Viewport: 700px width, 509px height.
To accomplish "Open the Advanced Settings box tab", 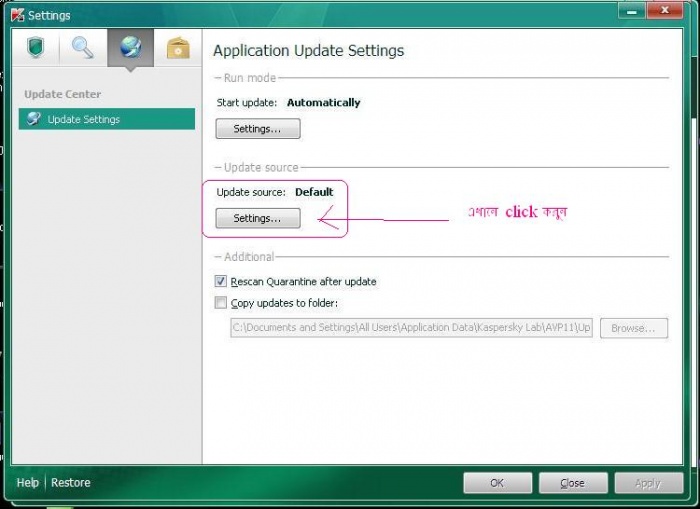I will point(178,48).
